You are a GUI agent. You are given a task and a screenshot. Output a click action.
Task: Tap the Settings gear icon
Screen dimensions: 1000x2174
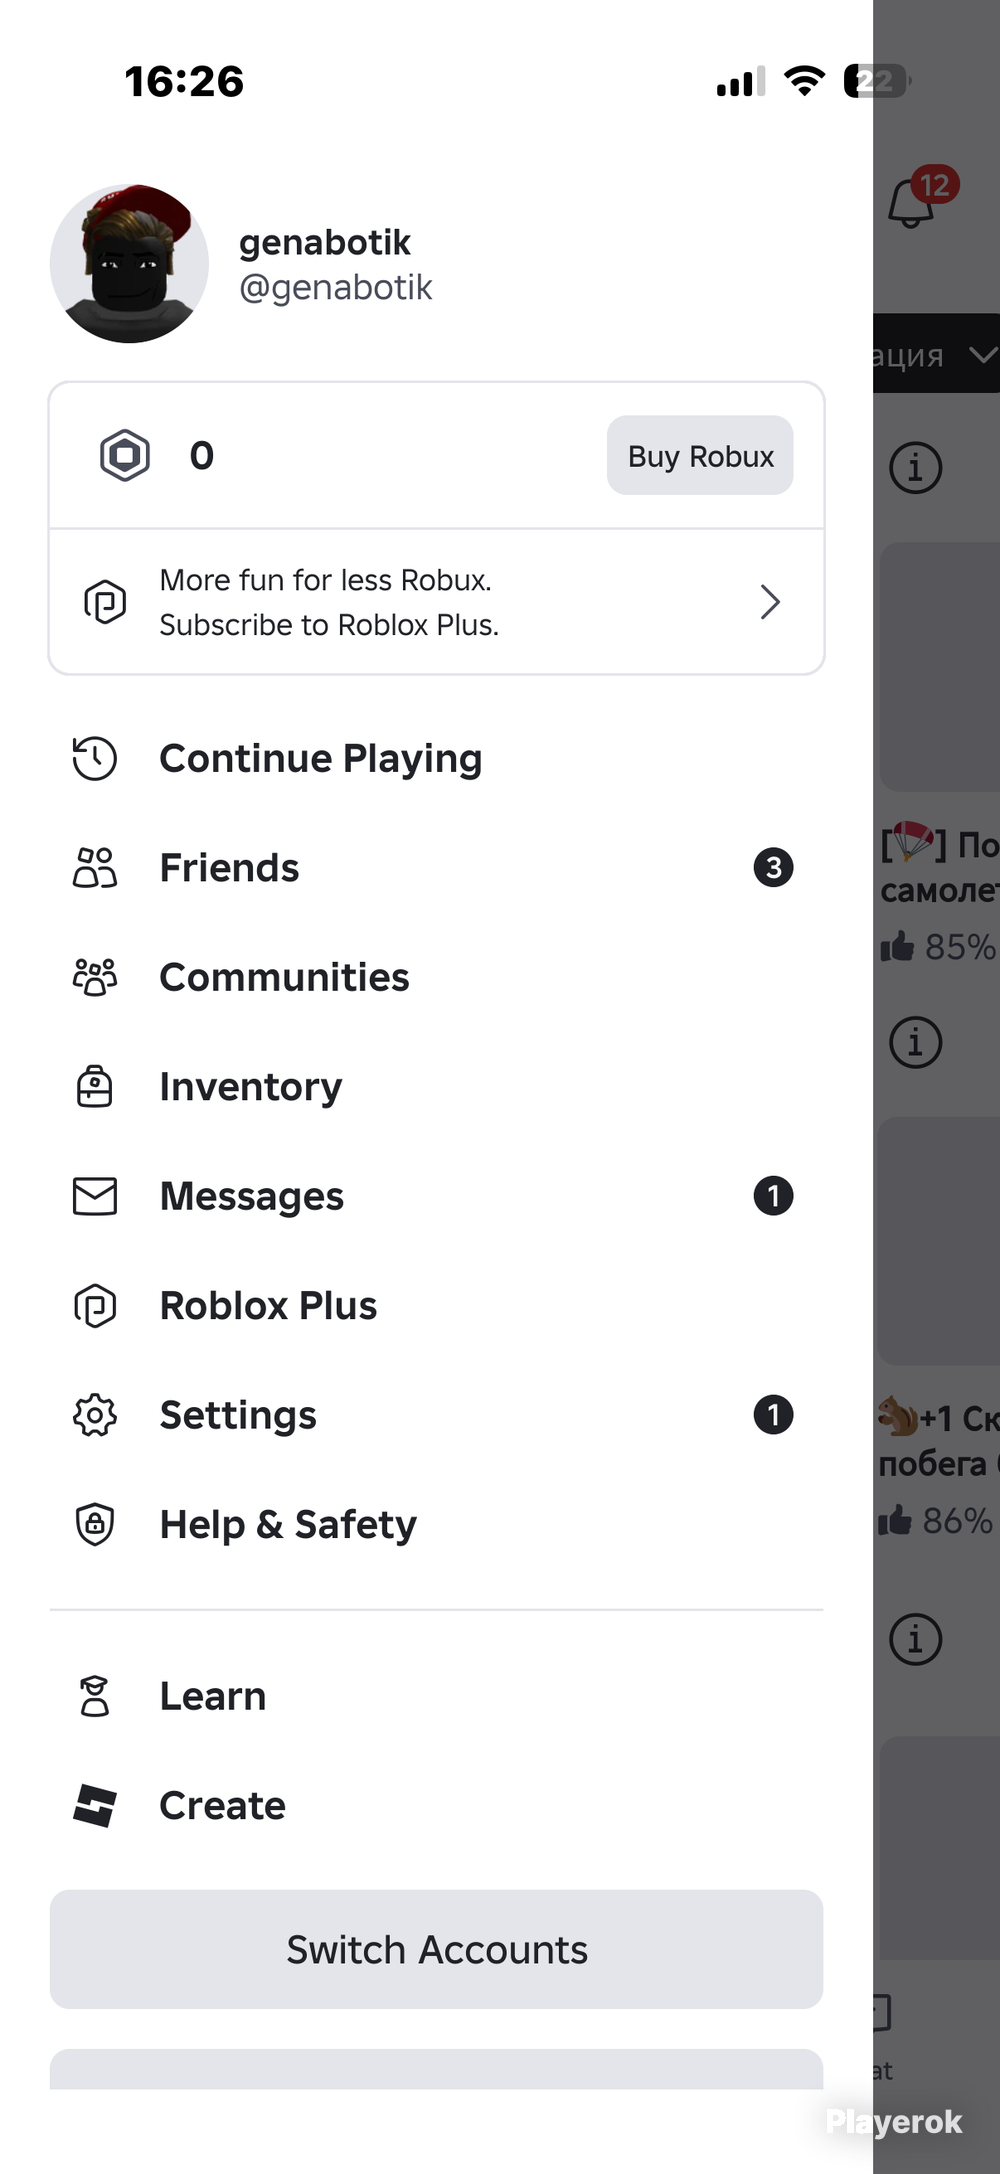[95, 1415]
